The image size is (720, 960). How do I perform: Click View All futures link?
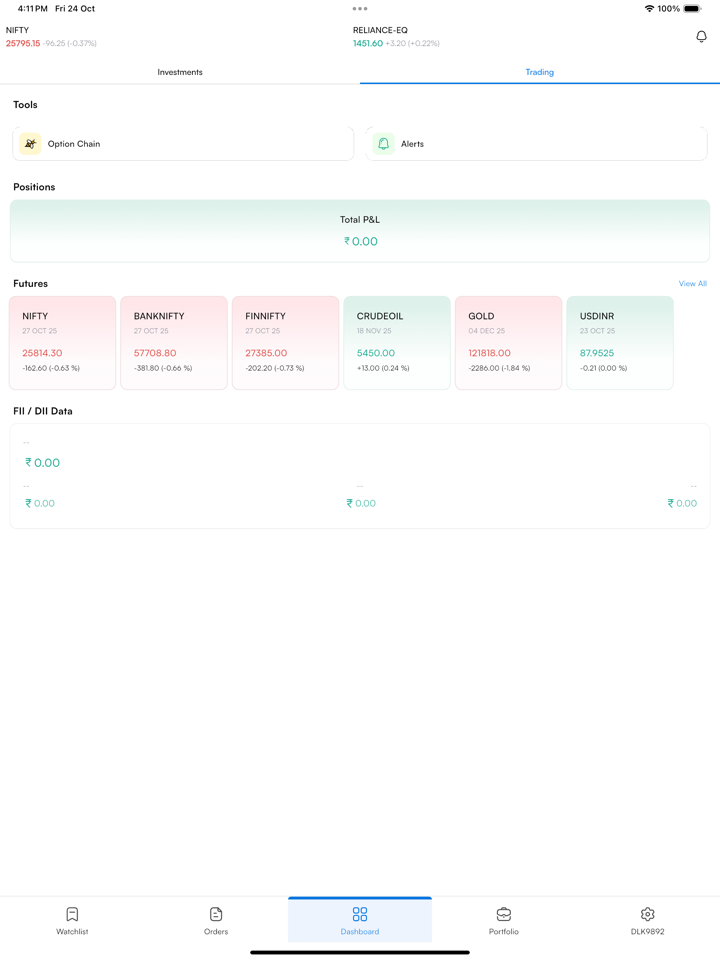pos(692,284)
